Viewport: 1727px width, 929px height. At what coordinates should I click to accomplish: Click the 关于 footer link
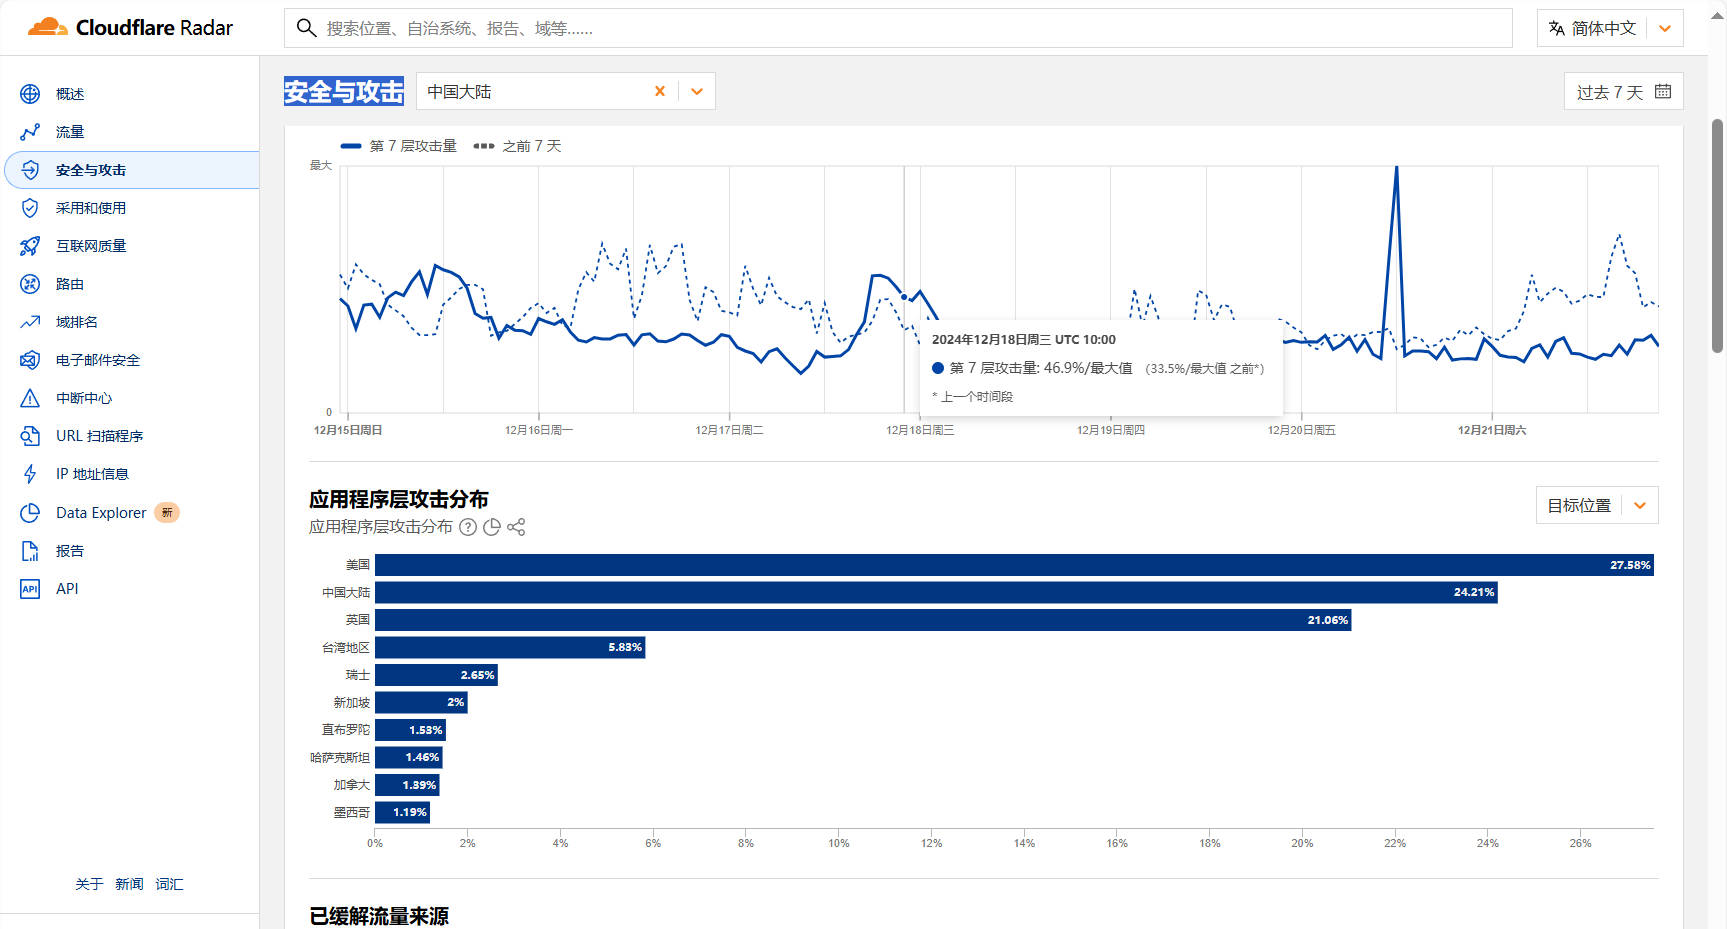(89, 884)
